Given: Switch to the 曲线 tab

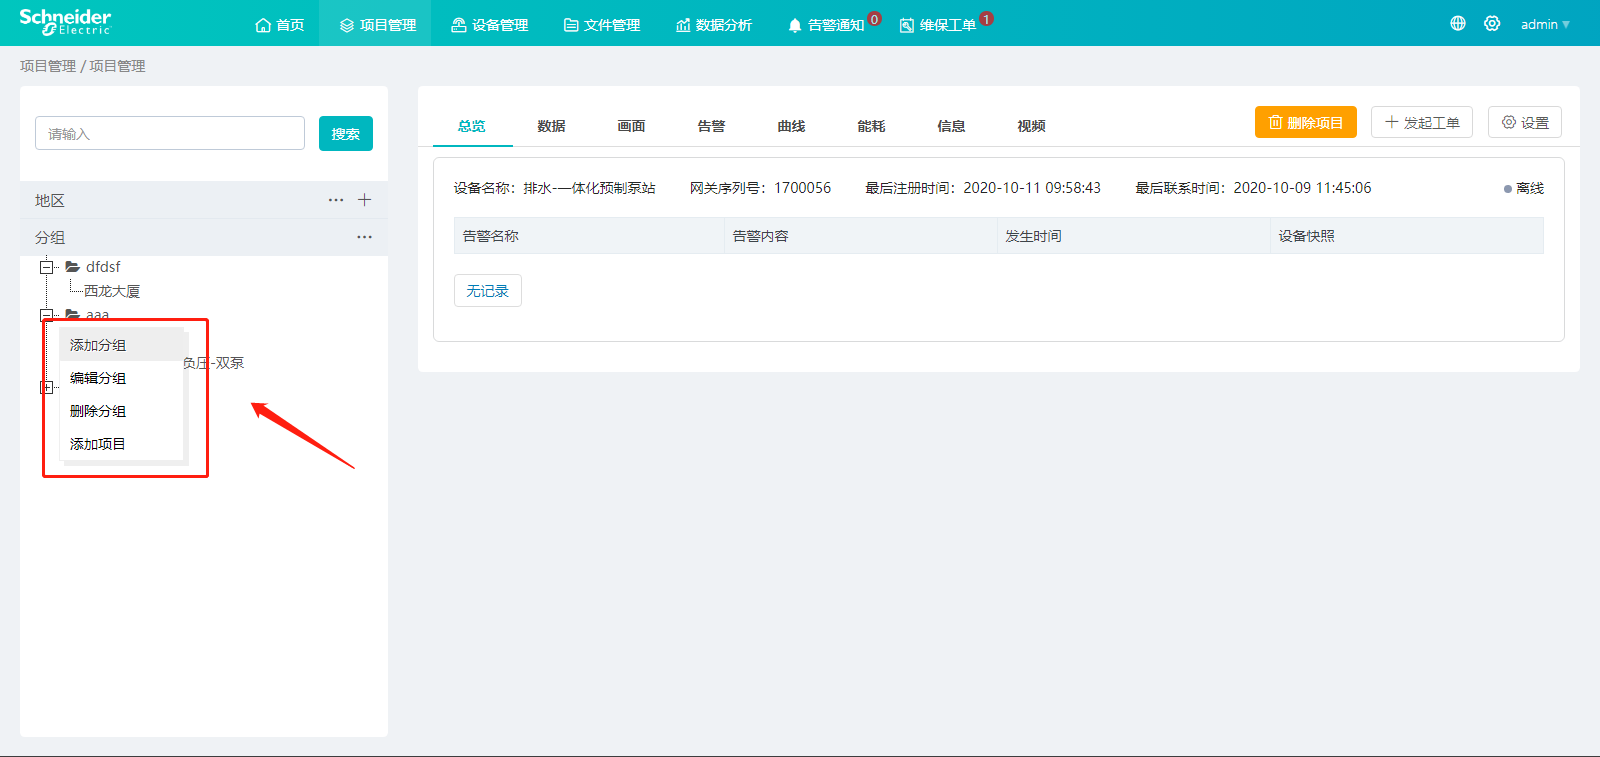Looking at the screenshot, I should pyautogui.click(x=792, y=126).
